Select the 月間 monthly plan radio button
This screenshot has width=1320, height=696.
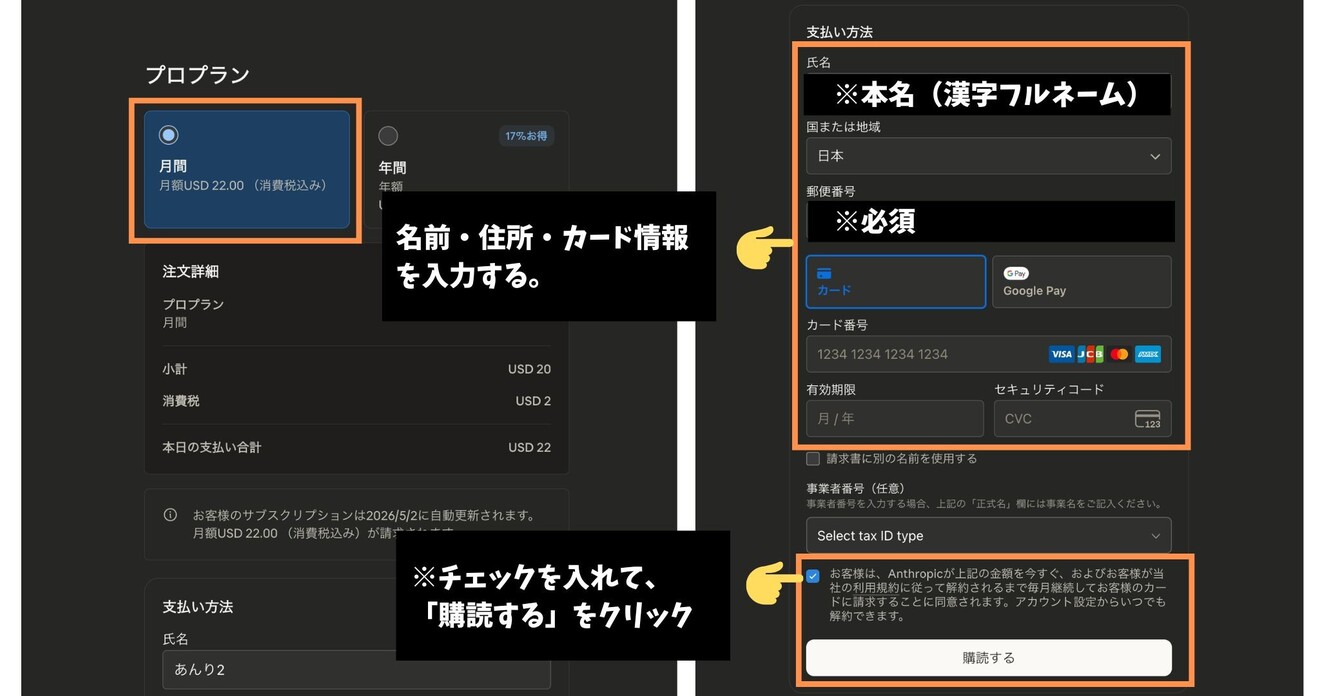click(169, 135)
